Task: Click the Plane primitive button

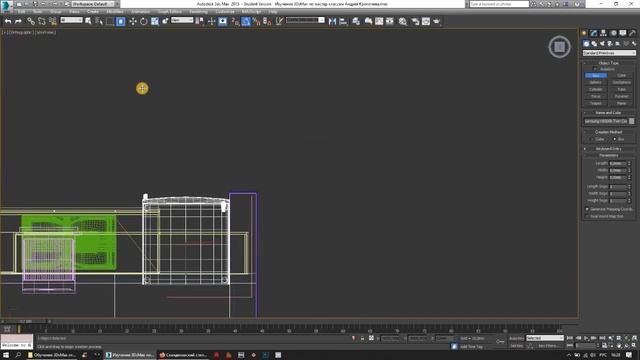Action: [621, 103]
